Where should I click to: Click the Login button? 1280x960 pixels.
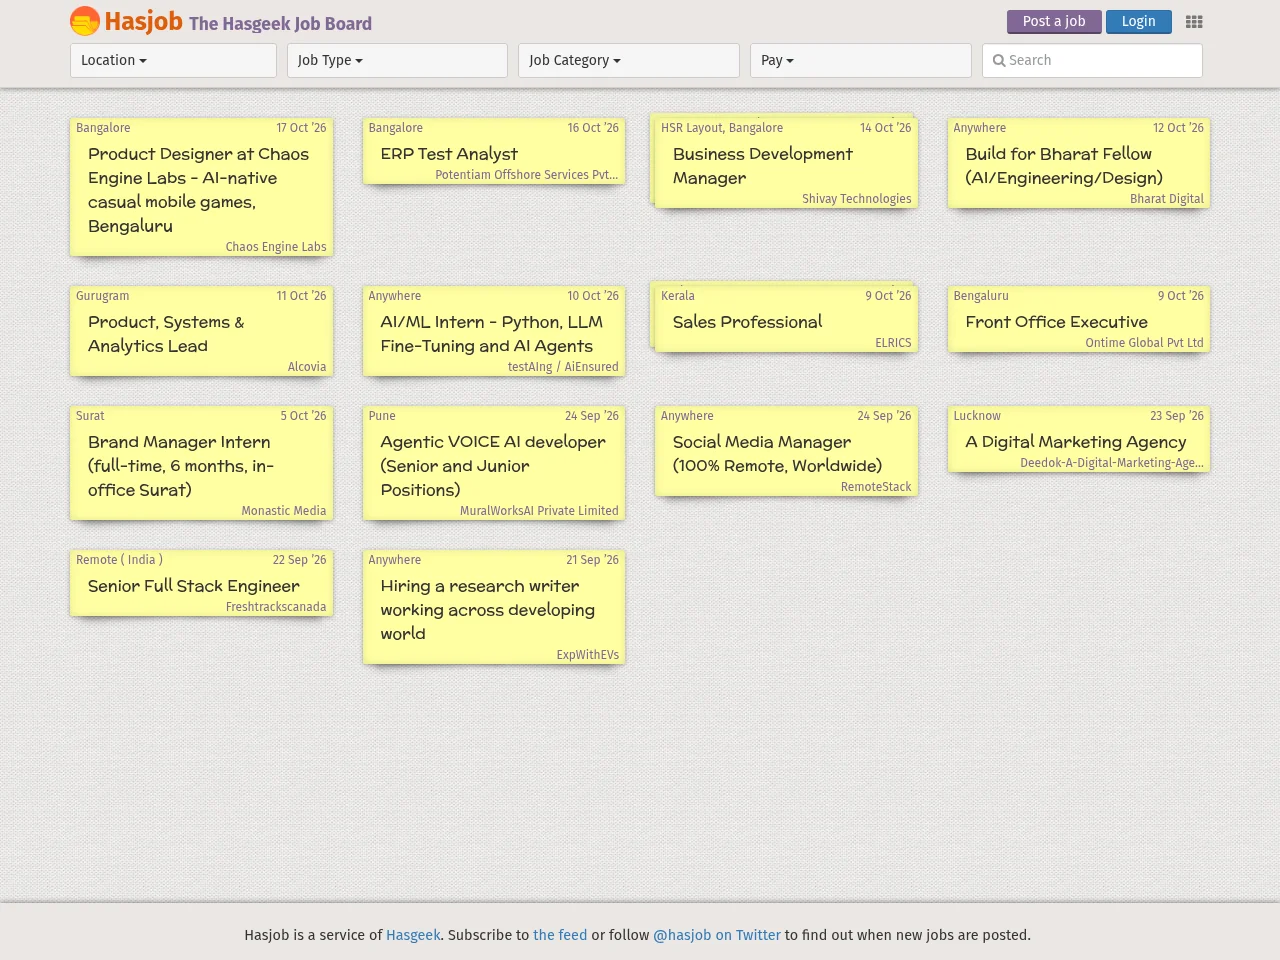coord(1138,21)
